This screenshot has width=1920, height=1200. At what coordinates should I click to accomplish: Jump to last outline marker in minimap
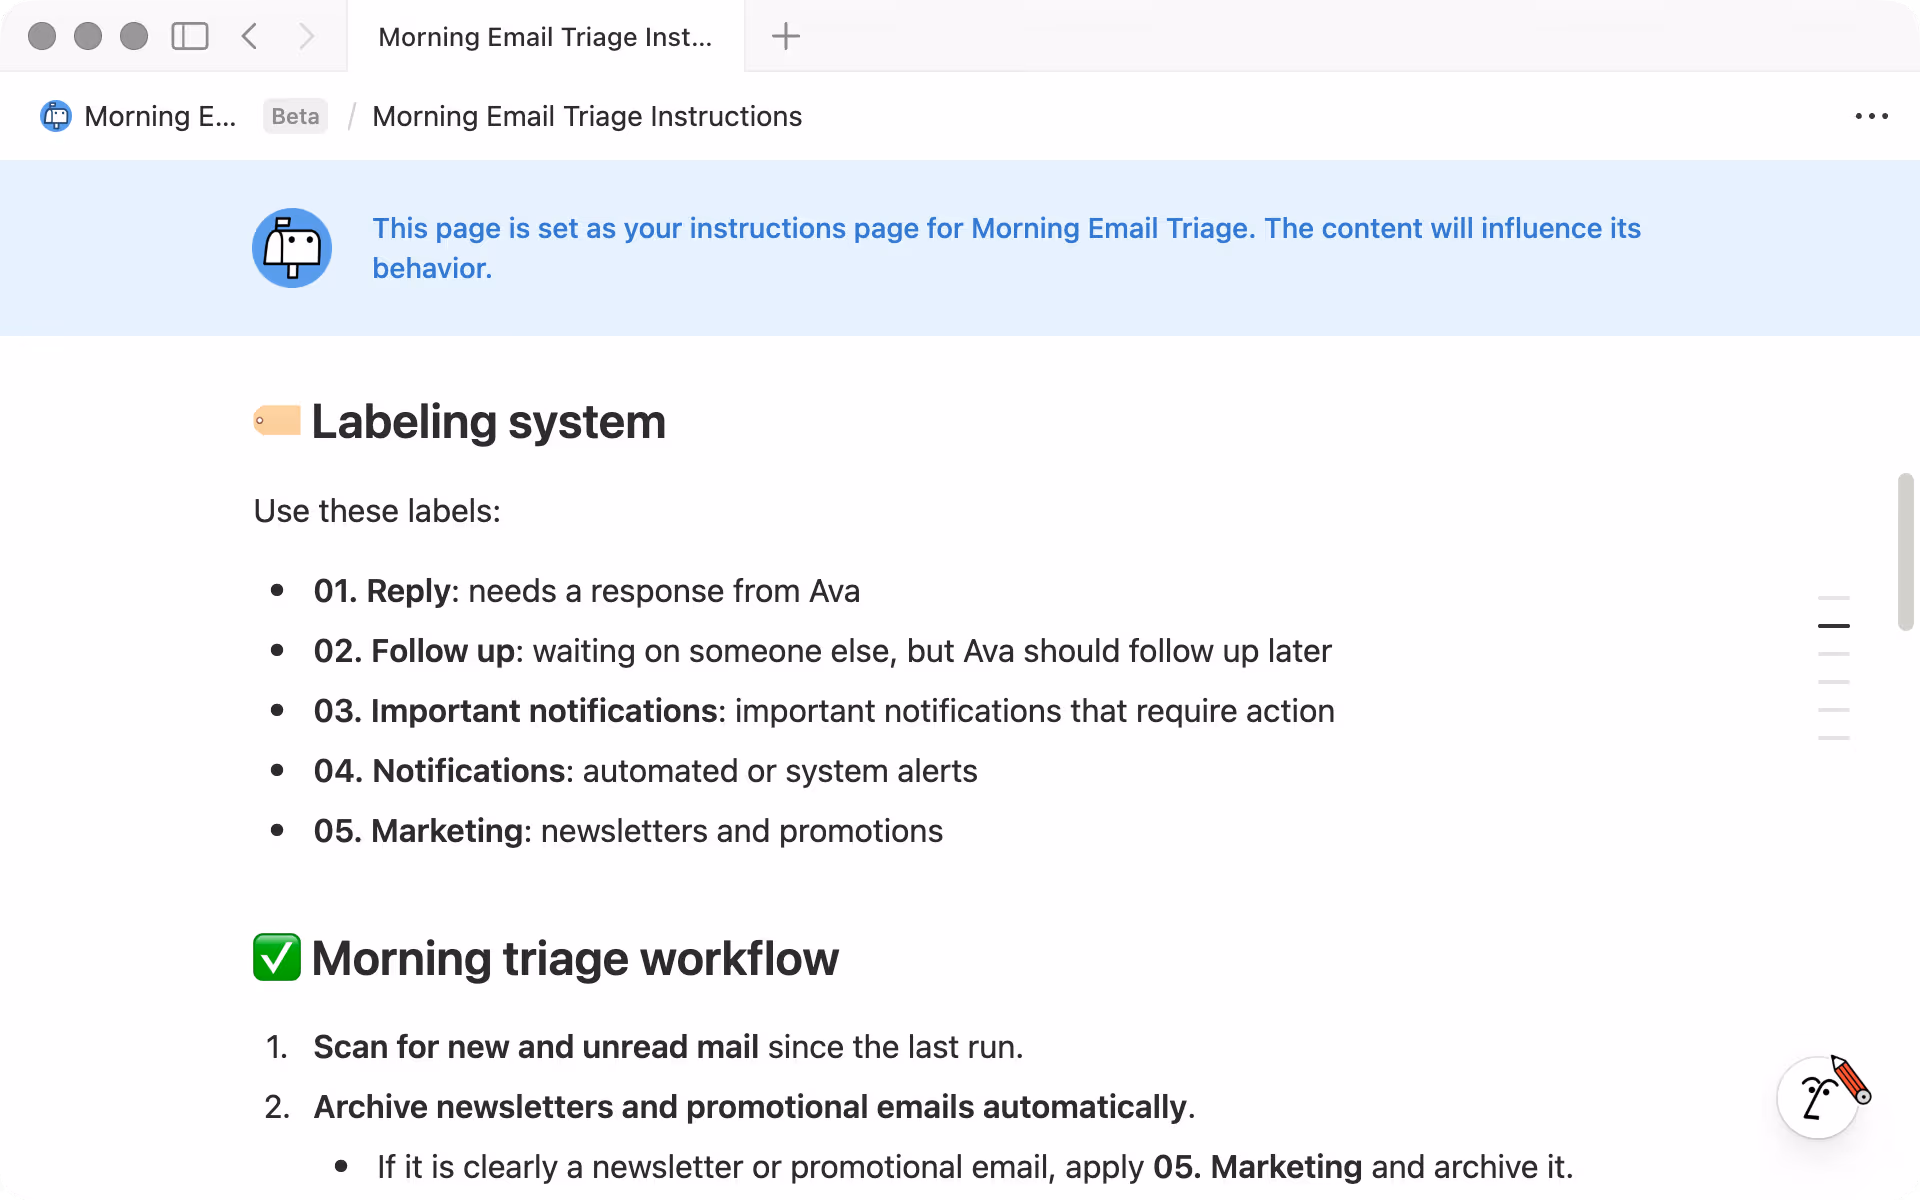tap(1833, 738)
